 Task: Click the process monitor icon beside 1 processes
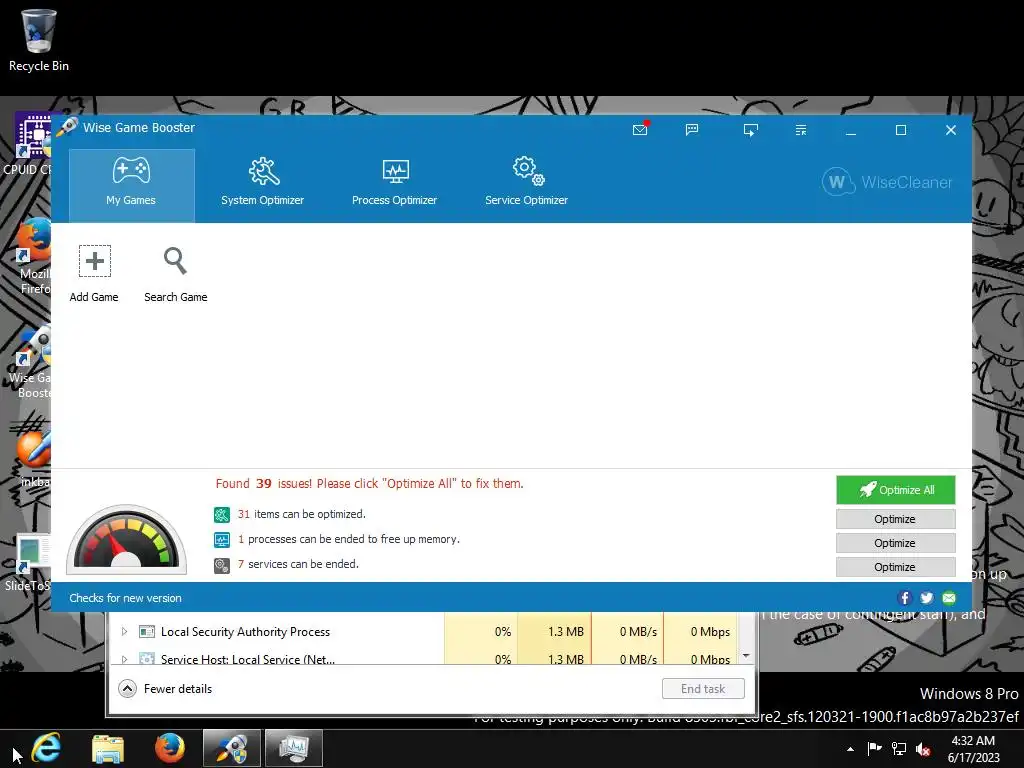pyautogui.click(x=222, y=540)
